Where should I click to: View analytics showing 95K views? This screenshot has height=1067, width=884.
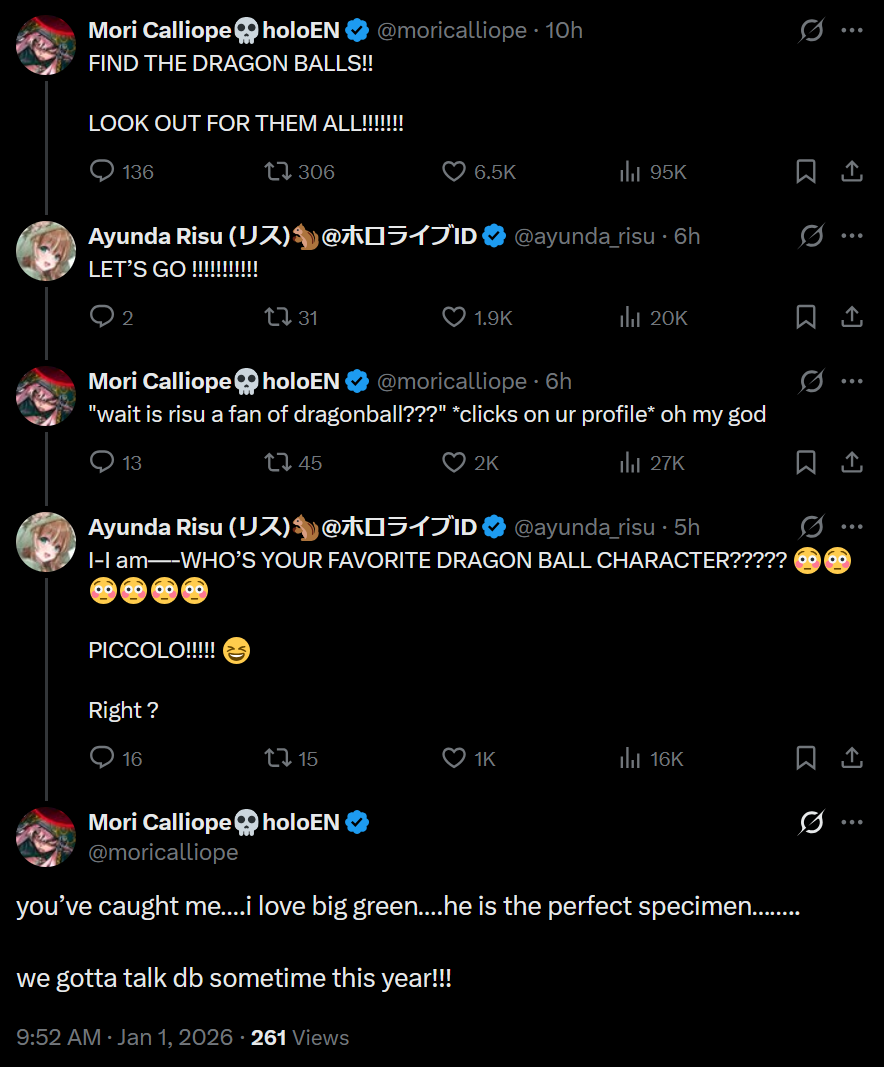(630, 172)
